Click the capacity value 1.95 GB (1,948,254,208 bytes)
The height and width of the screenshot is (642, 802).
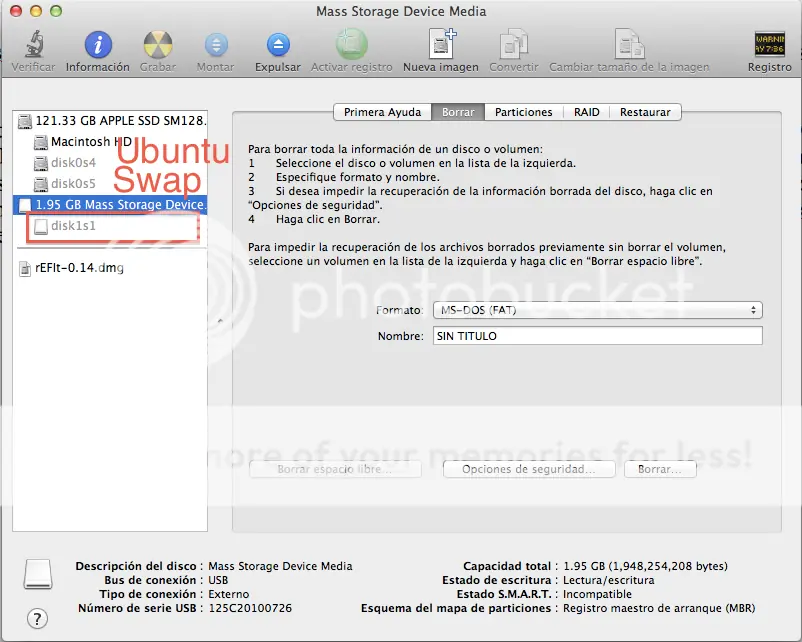(645, 566)
